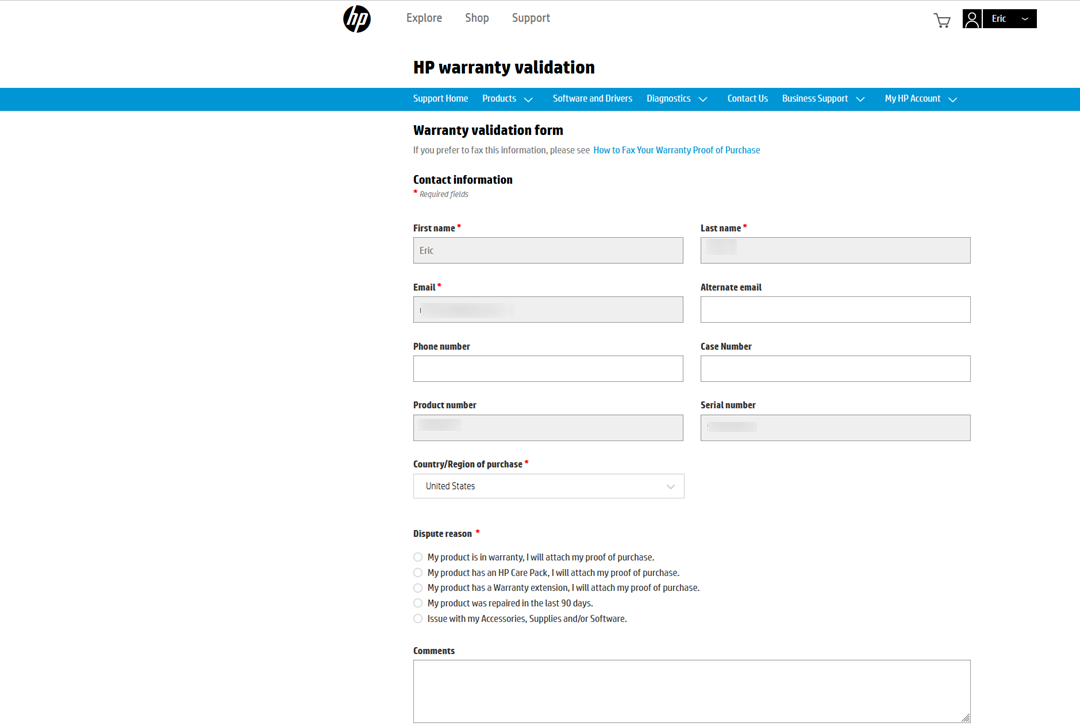
Task: Click the Software and Drivers icon
Action: point(593,98)
